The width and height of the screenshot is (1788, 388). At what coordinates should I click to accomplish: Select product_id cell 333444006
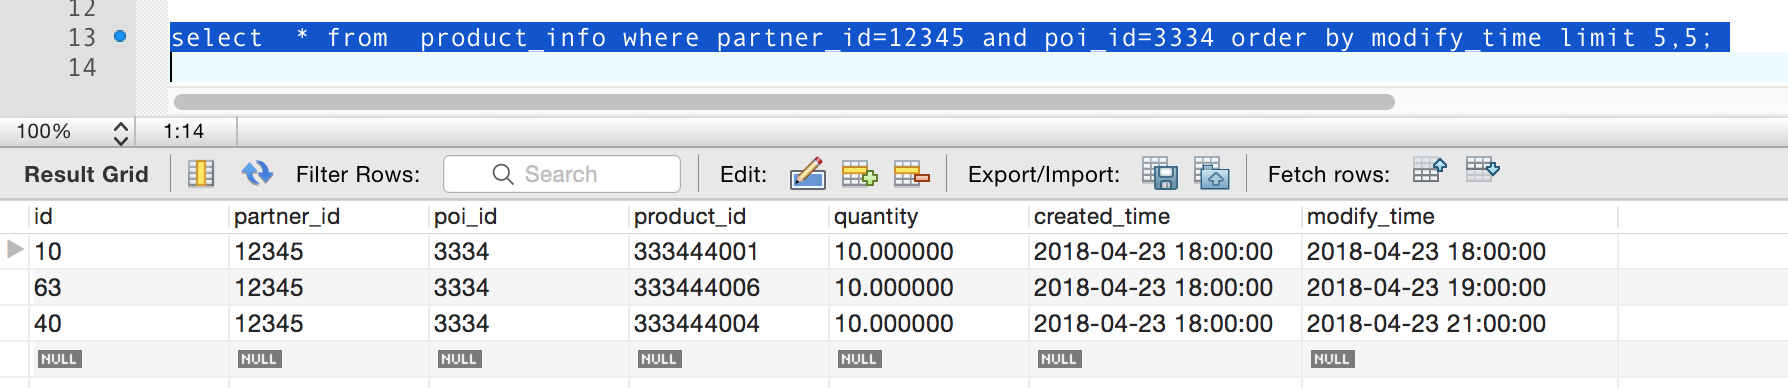pos(729,288)
